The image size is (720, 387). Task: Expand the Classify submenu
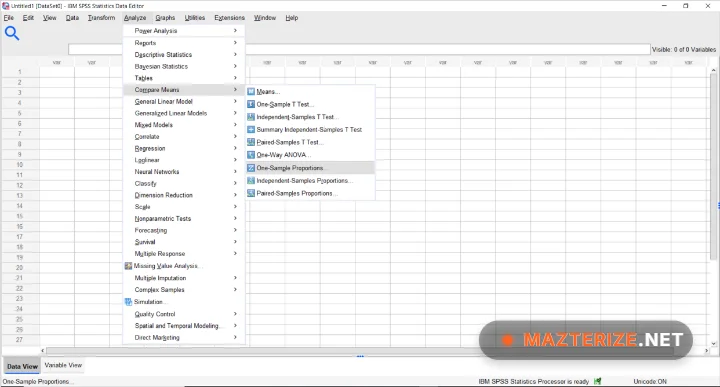184,183
